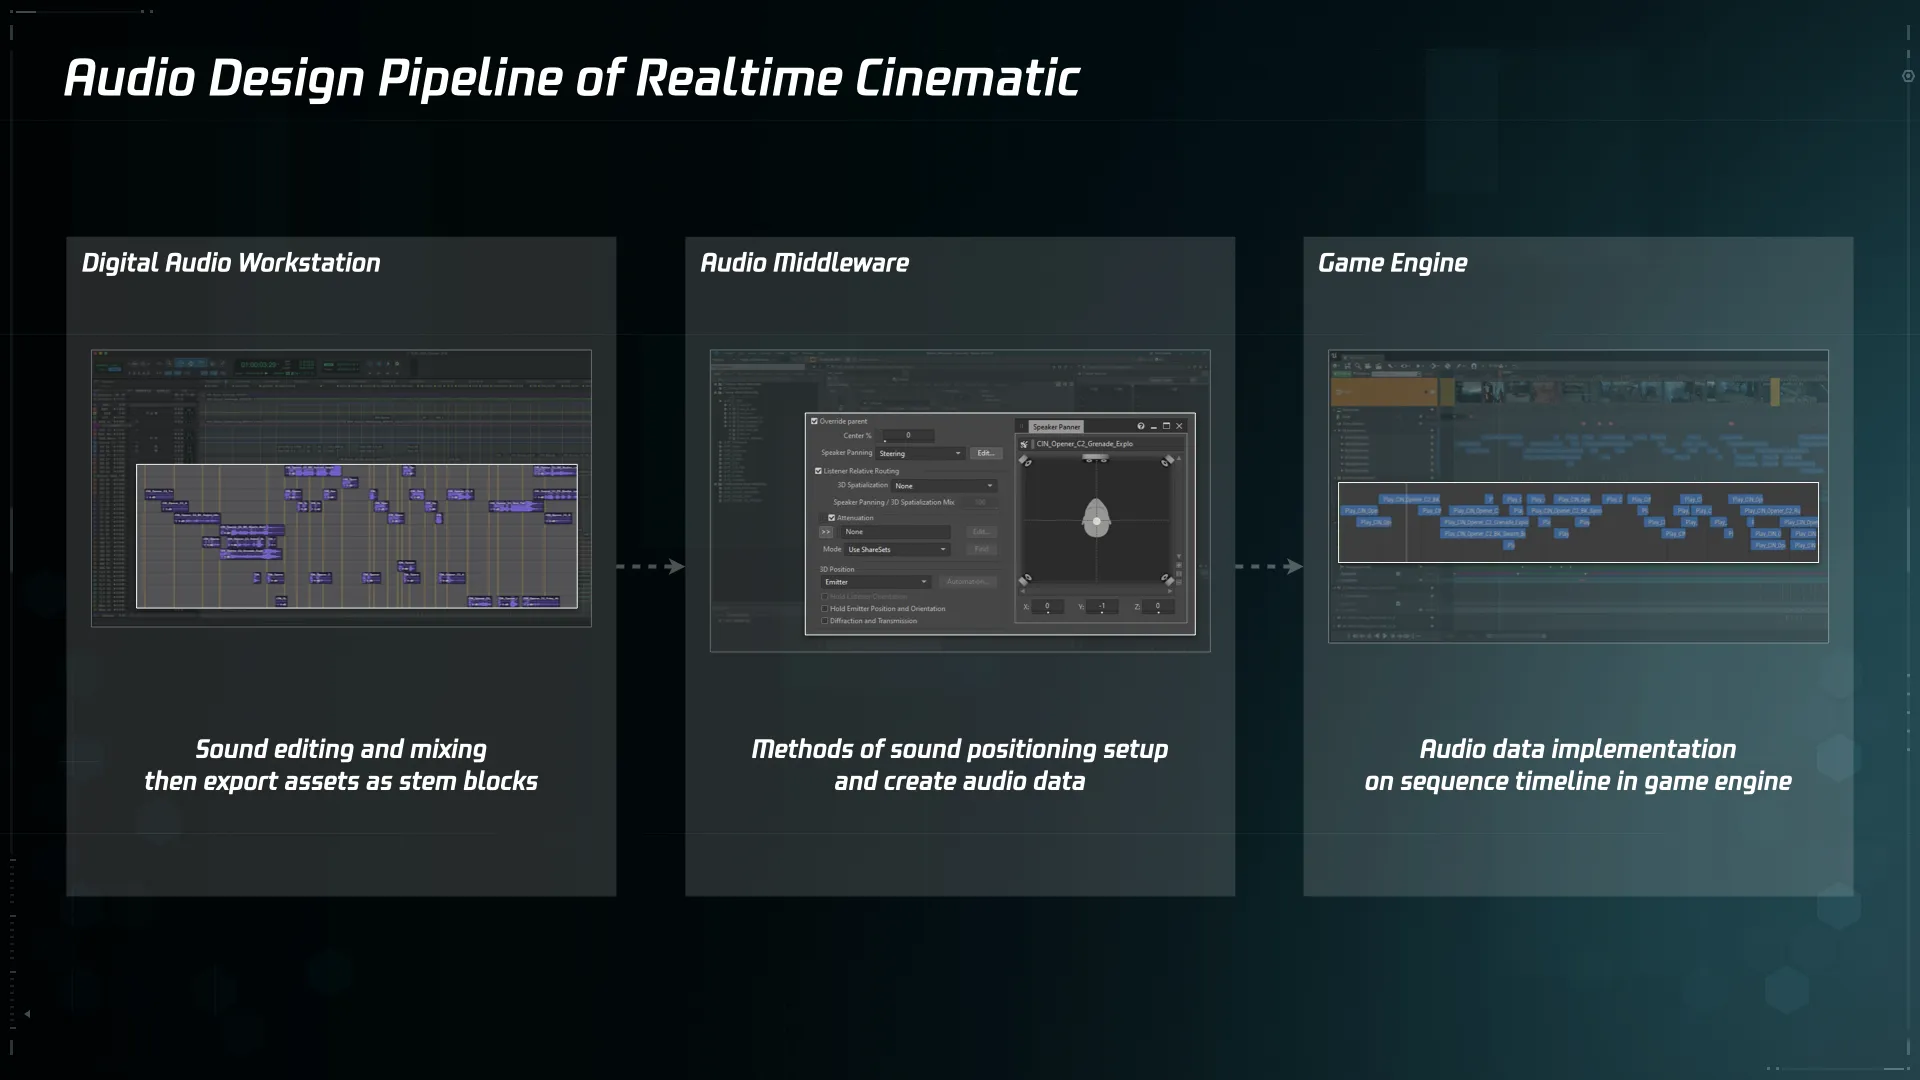The height and width of the screenshot is (1080, 1920).
Task: Select the rear-left speaker icon in panner
Action: [1025, 580]
